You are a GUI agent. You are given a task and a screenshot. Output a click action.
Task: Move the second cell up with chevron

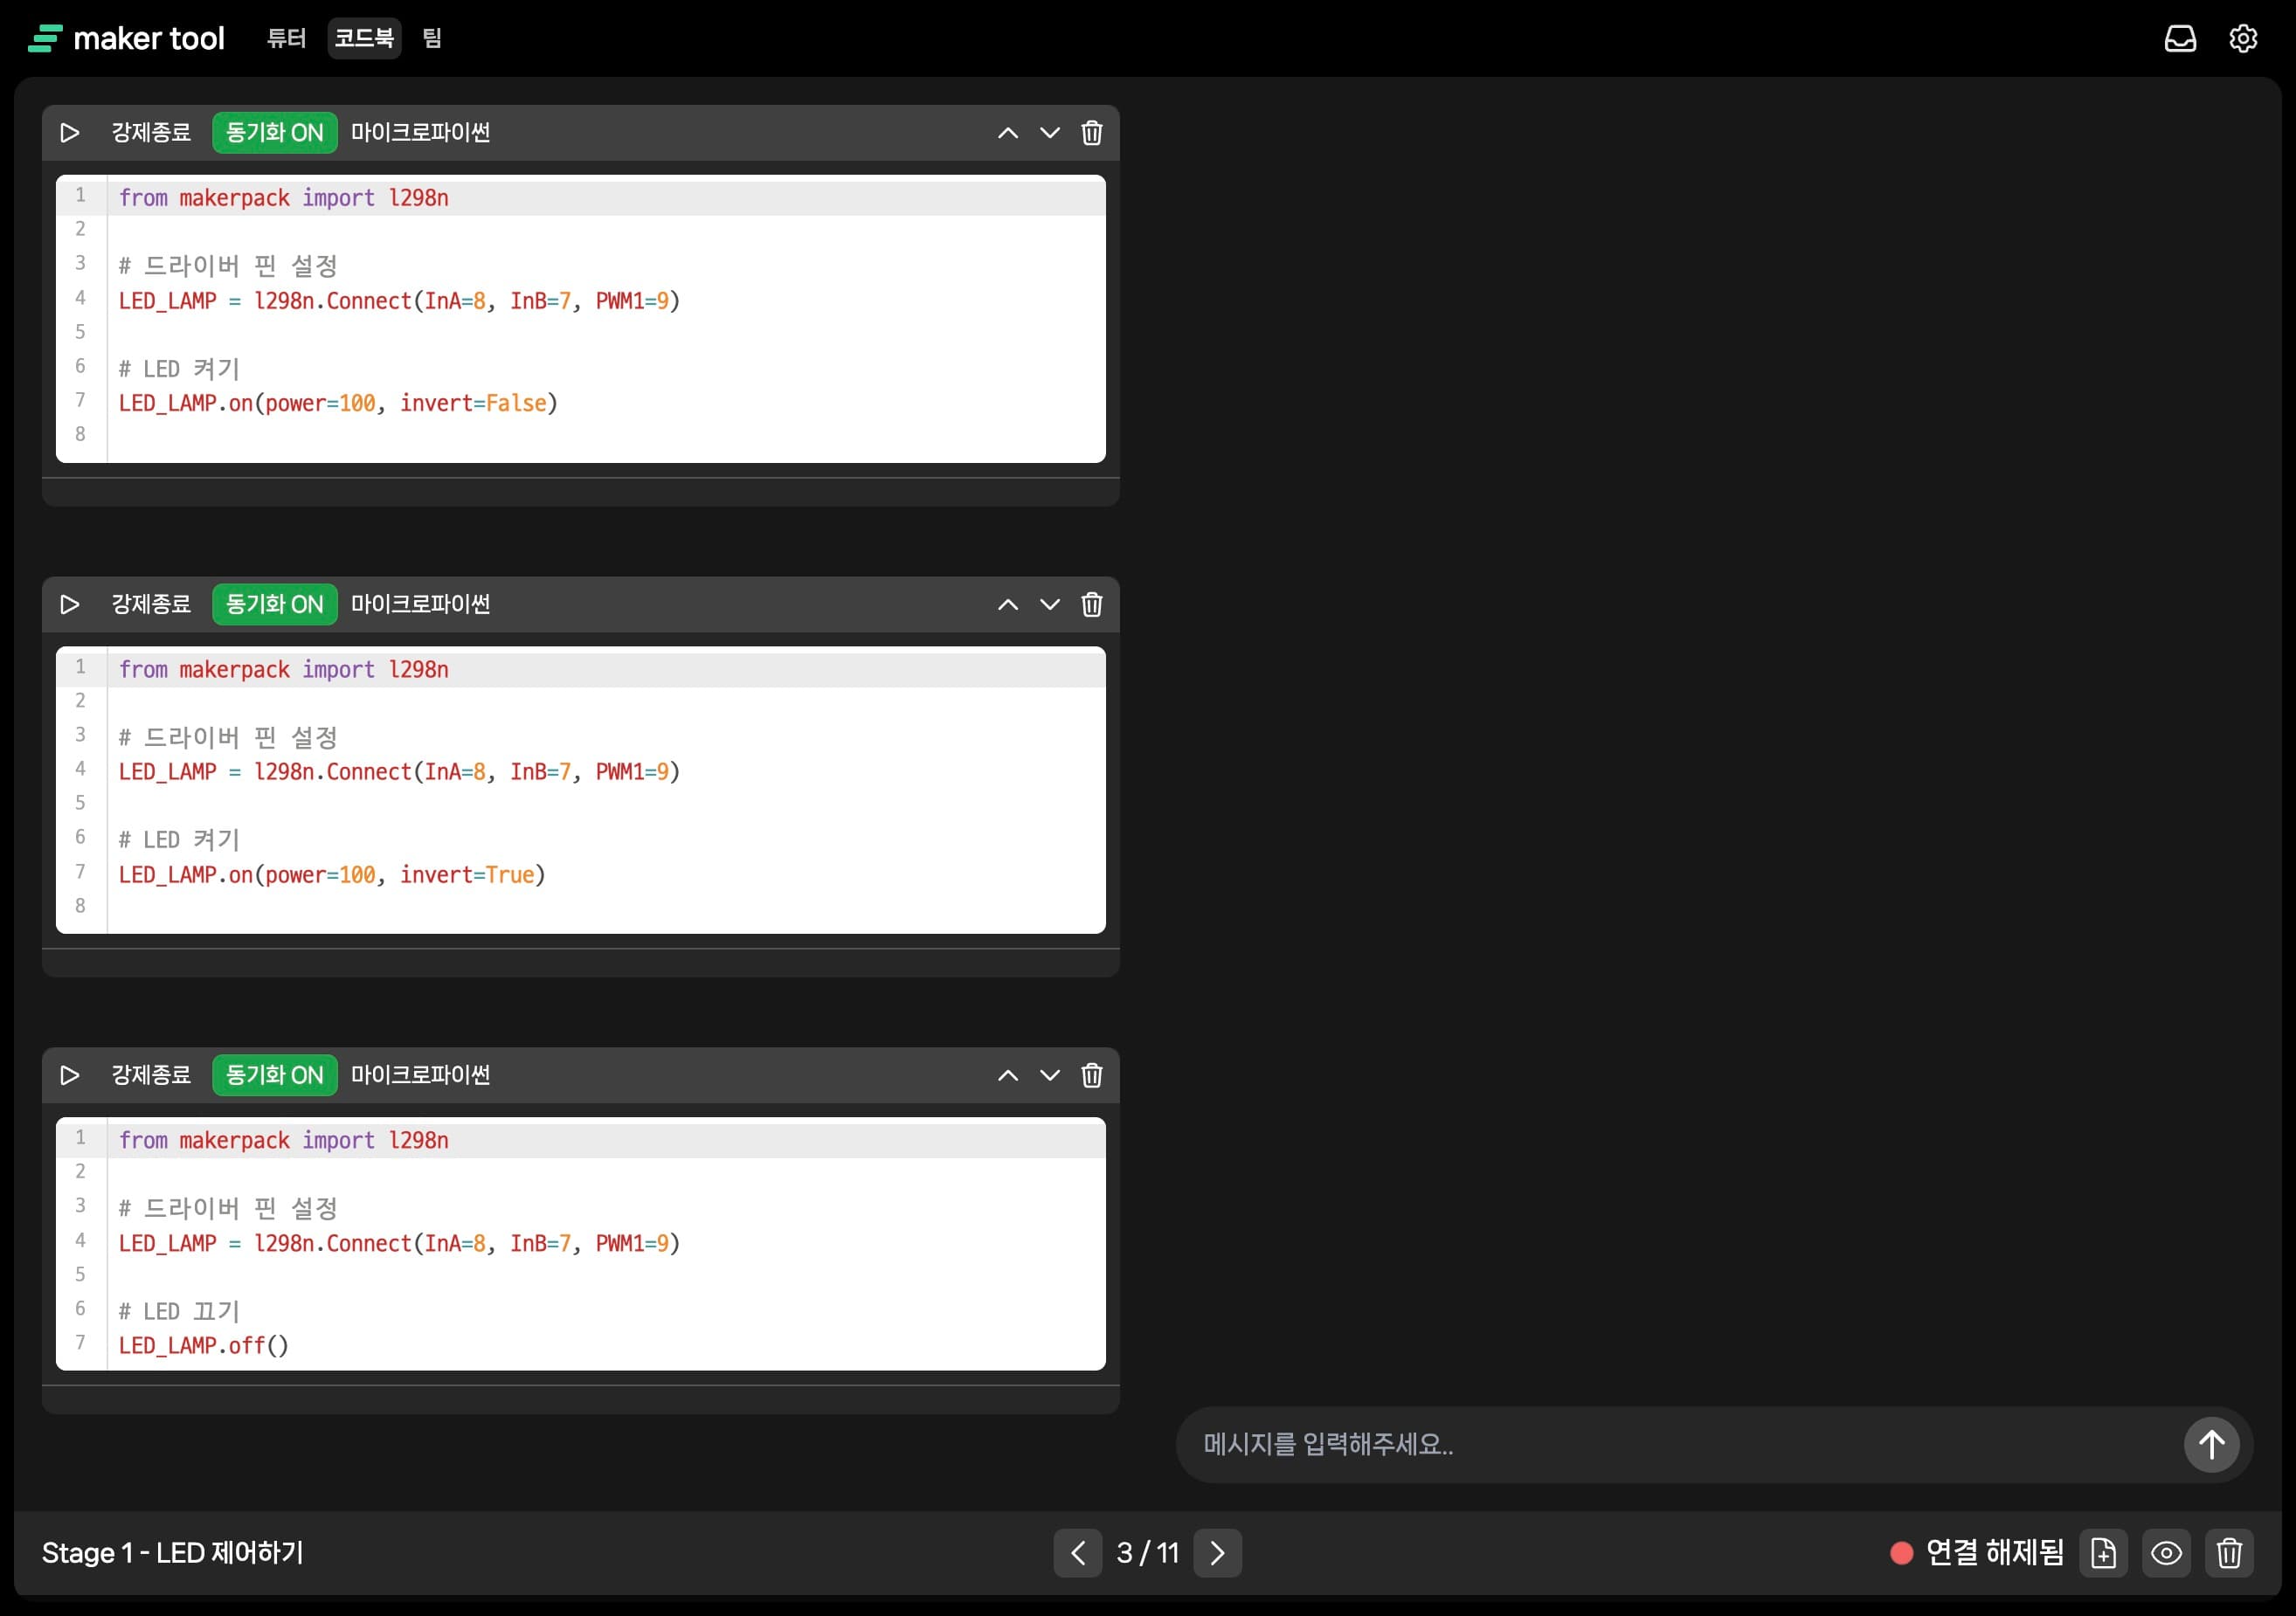(x=1007, y=604)
